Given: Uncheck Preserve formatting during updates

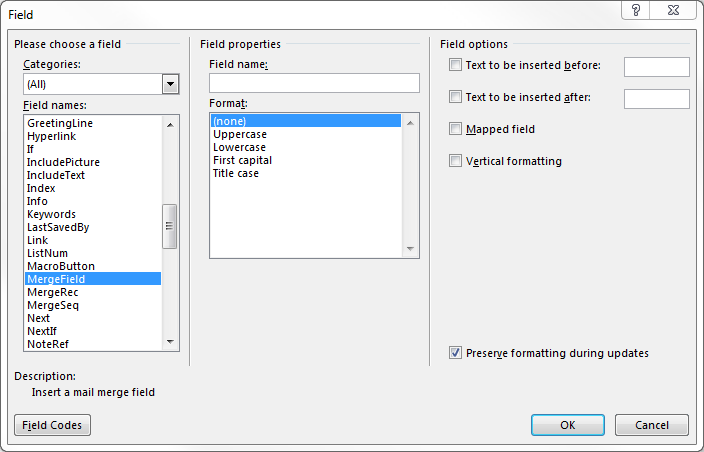Looking at the screenshot, I should 456,353.
